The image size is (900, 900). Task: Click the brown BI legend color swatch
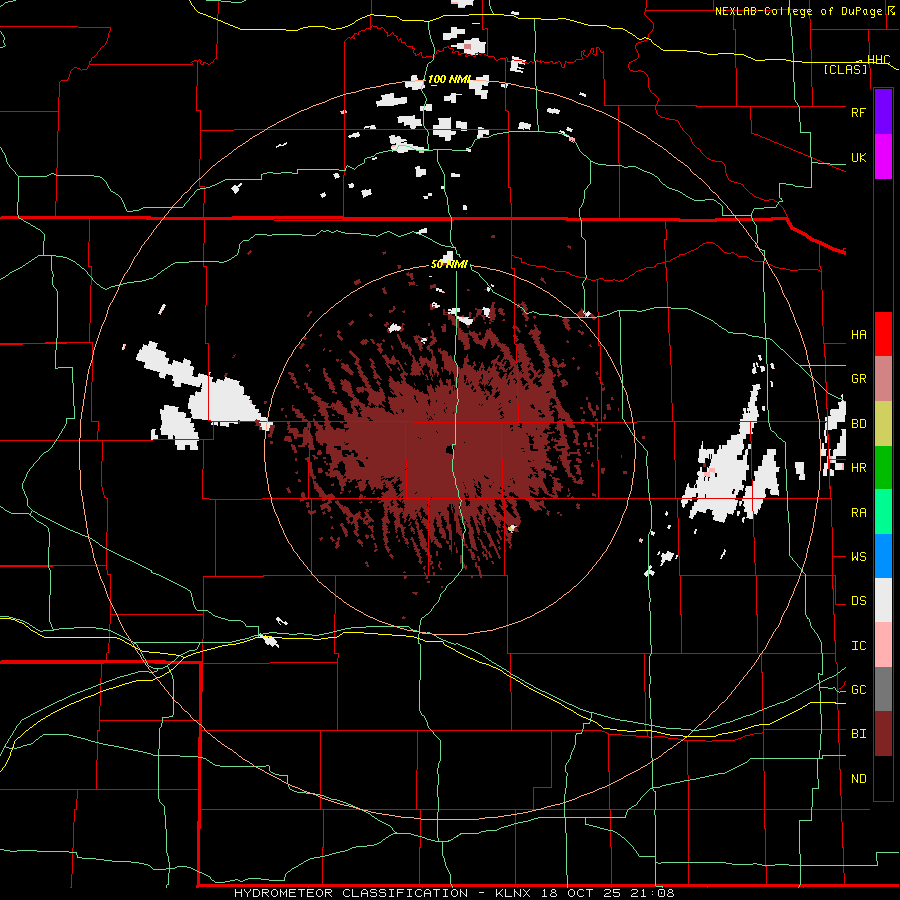click(x=883, y=734)
